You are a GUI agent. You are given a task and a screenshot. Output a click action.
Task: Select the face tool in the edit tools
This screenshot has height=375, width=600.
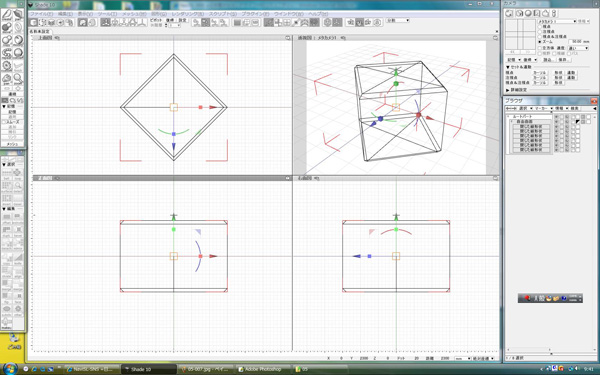[18, 298]
